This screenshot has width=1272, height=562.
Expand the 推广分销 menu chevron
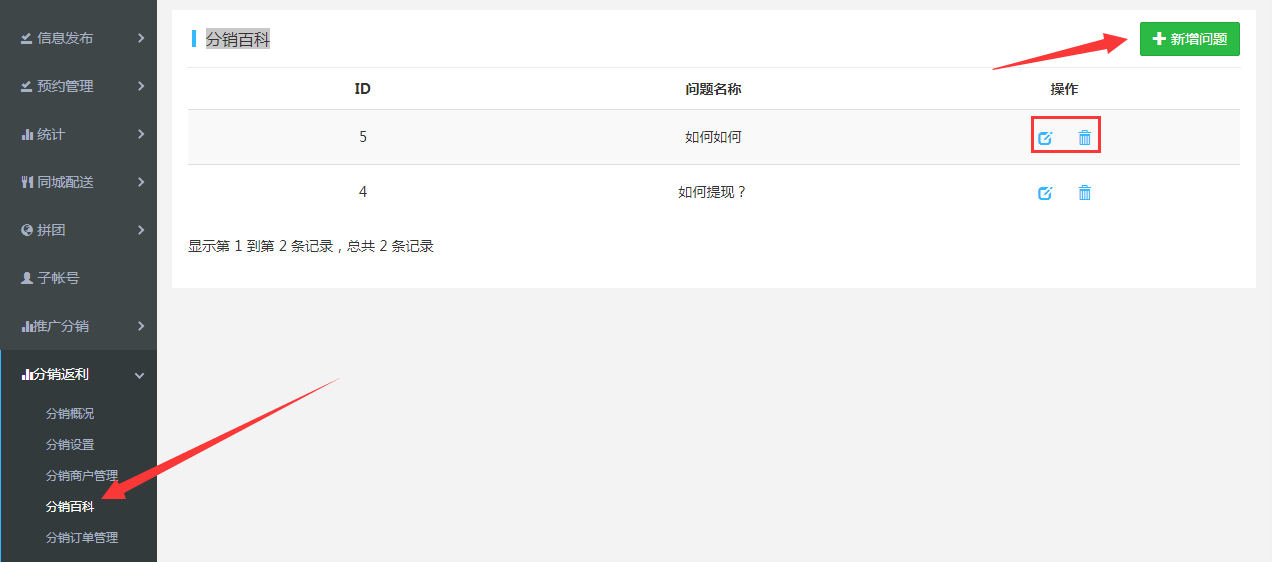click(141, 326)
